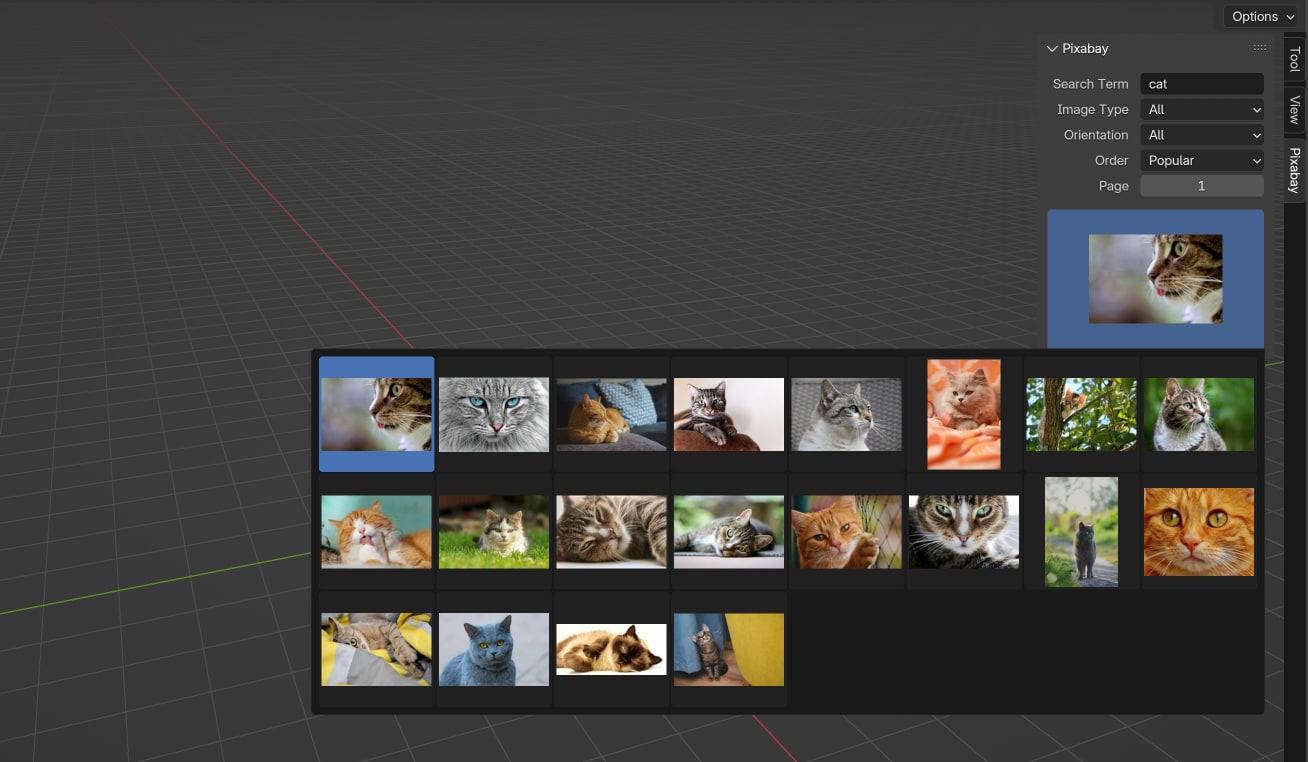Open the Order dropdown set to Popular

(1202, 160)
